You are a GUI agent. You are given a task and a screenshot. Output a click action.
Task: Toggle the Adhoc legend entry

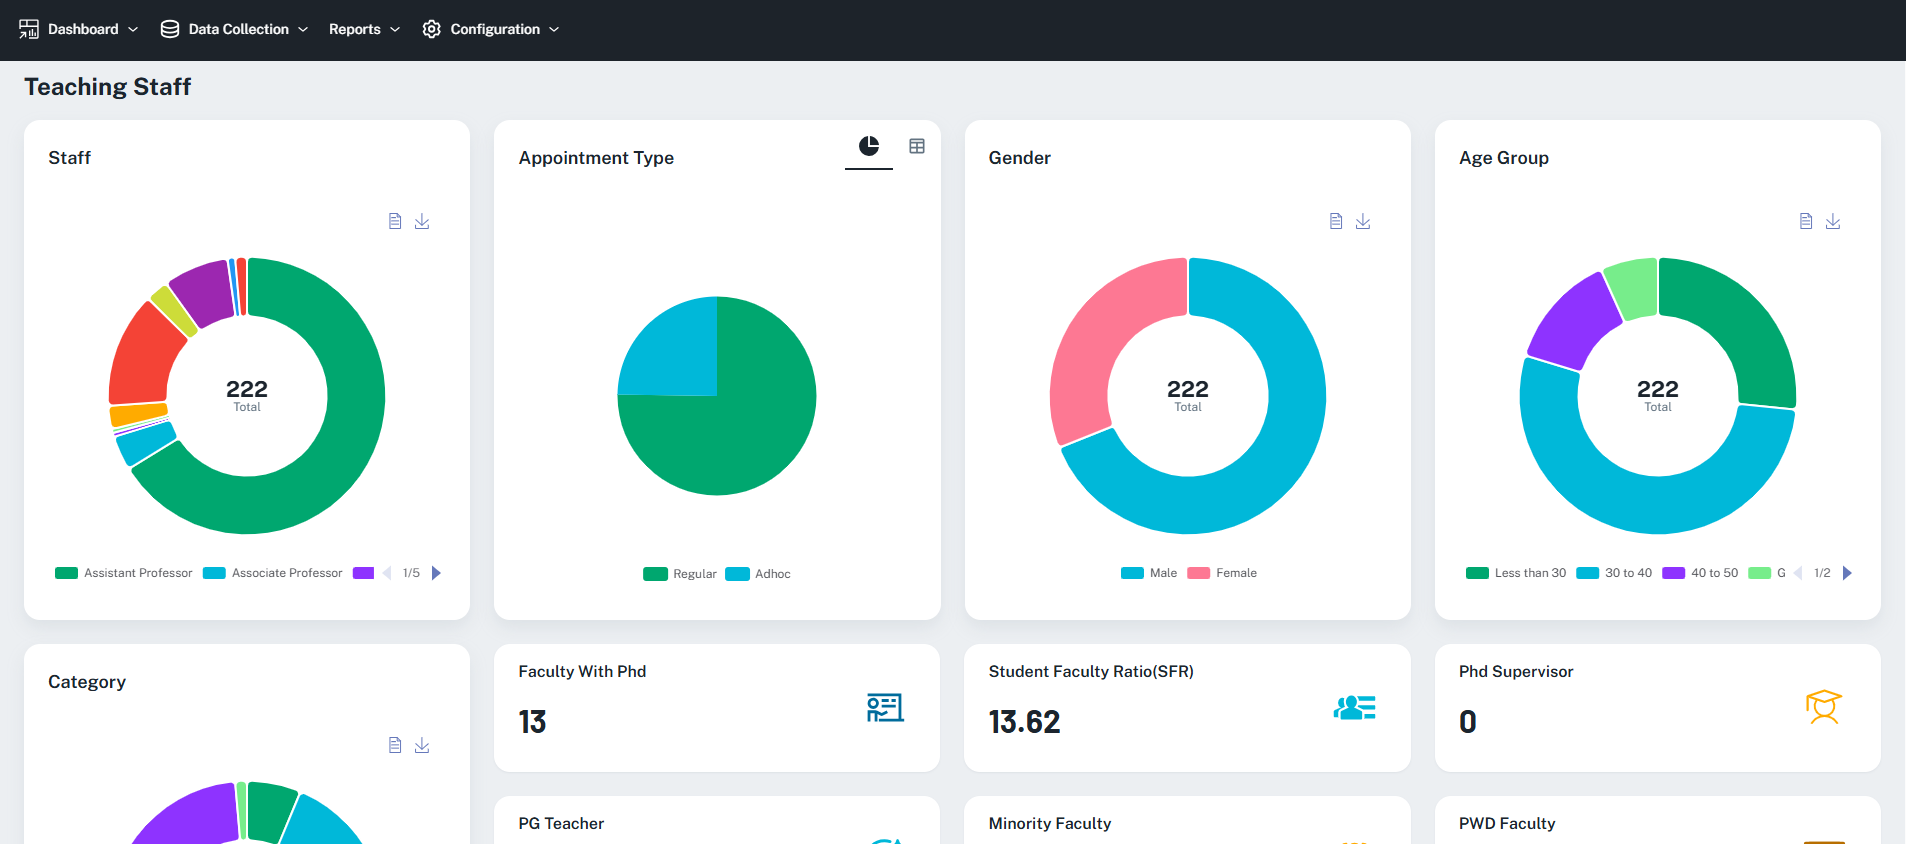click(x=758, y=574)
